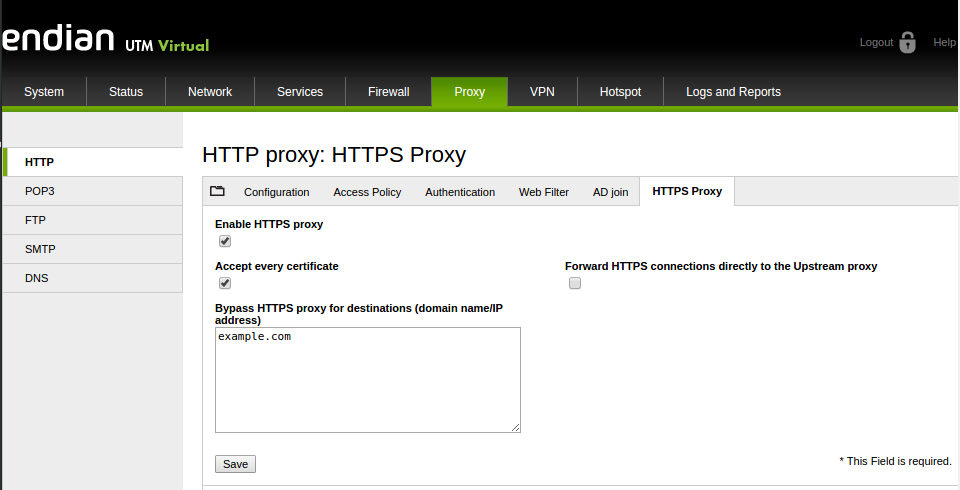Open Logs and Reports menu
Screen dimensions: 960x490
(x=733, y=92)
